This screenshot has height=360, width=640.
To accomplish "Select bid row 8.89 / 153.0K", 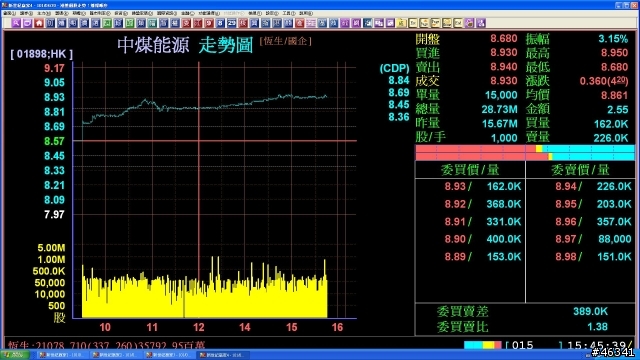I will tap(483, 257).
